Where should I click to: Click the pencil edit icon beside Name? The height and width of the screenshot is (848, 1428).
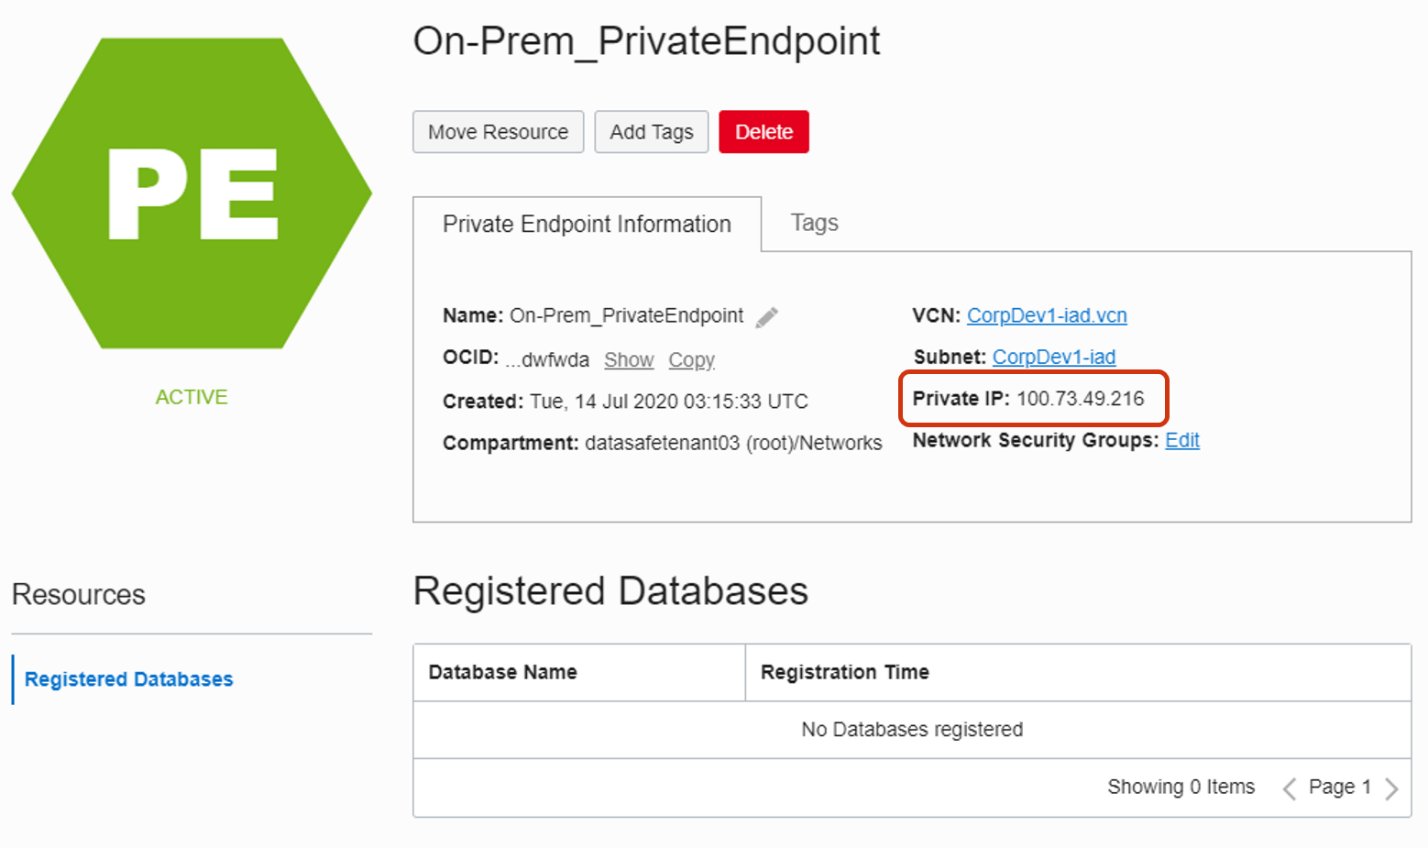coord(767,318)
